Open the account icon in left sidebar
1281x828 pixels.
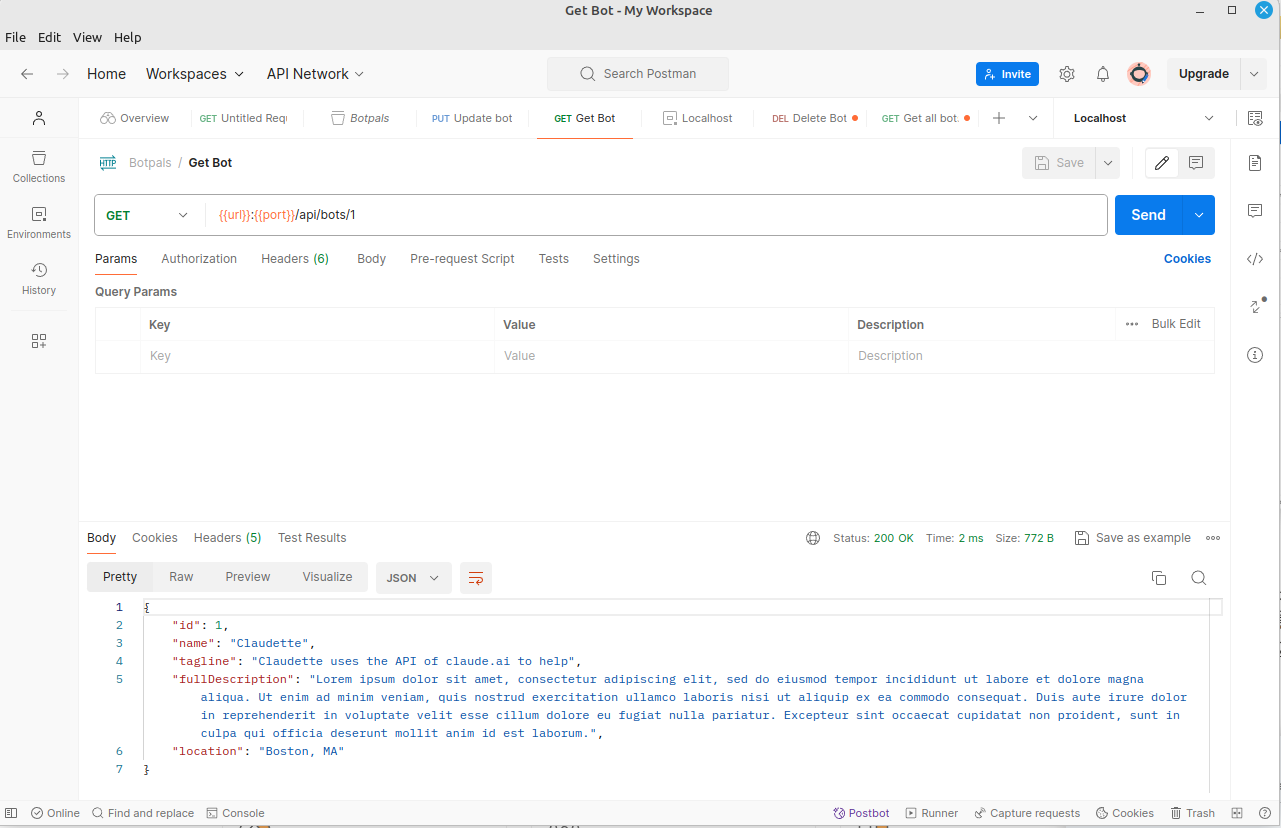(39, 118)
